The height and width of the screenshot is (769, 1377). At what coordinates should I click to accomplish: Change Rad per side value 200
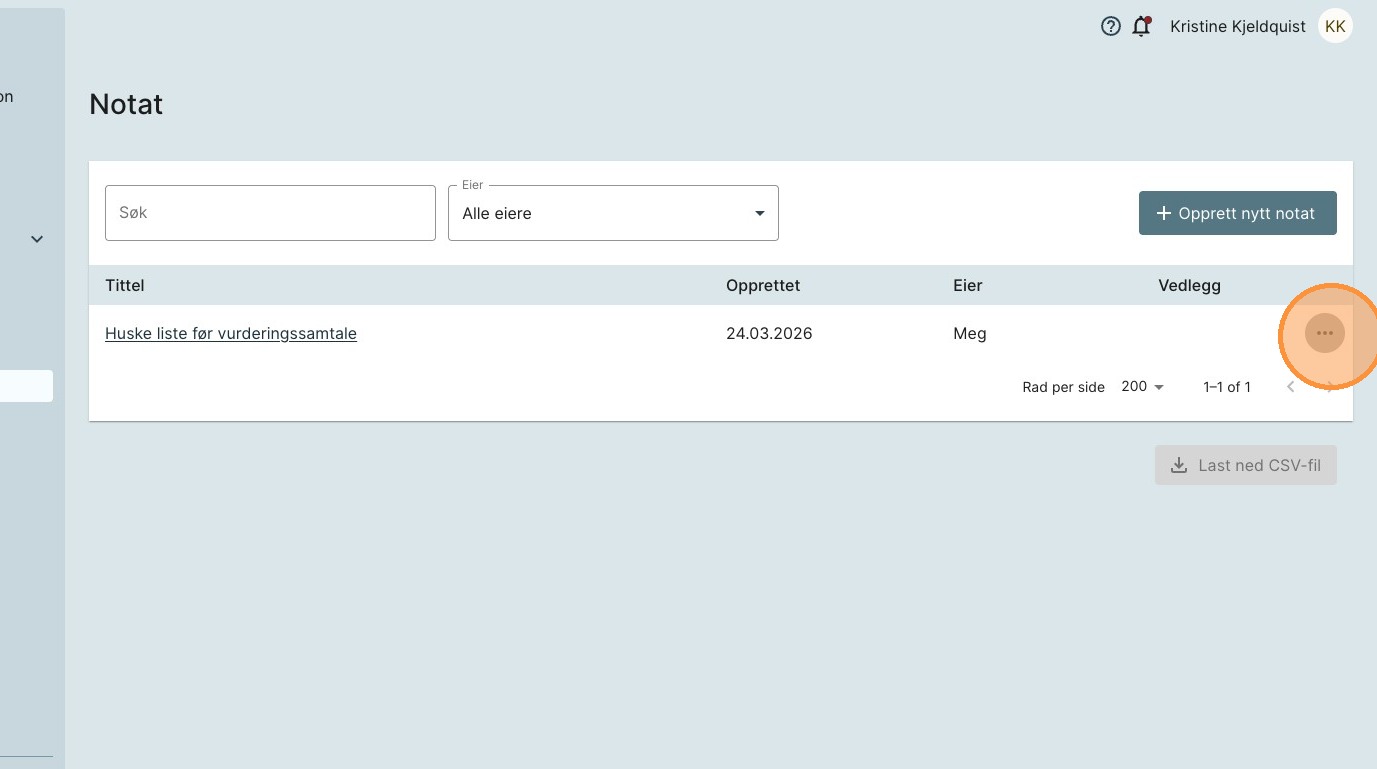coord(1142,387)
